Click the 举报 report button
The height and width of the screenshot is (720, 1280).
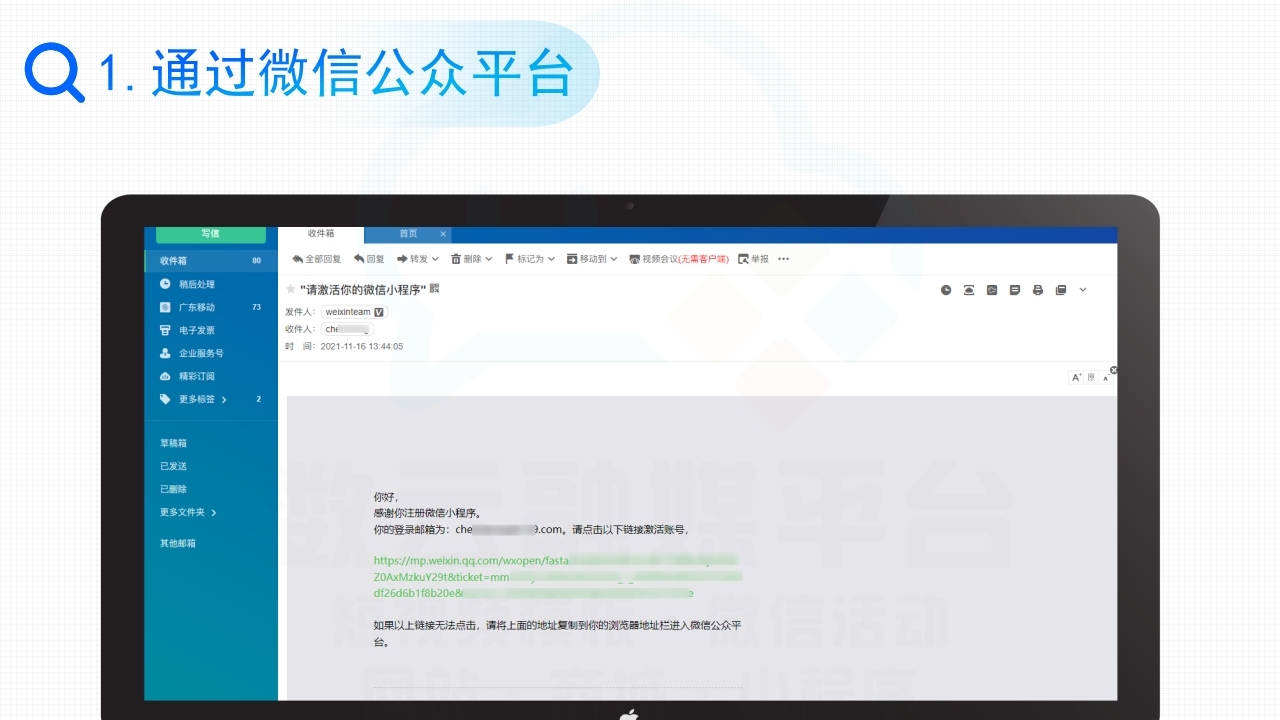coord(754,259)
